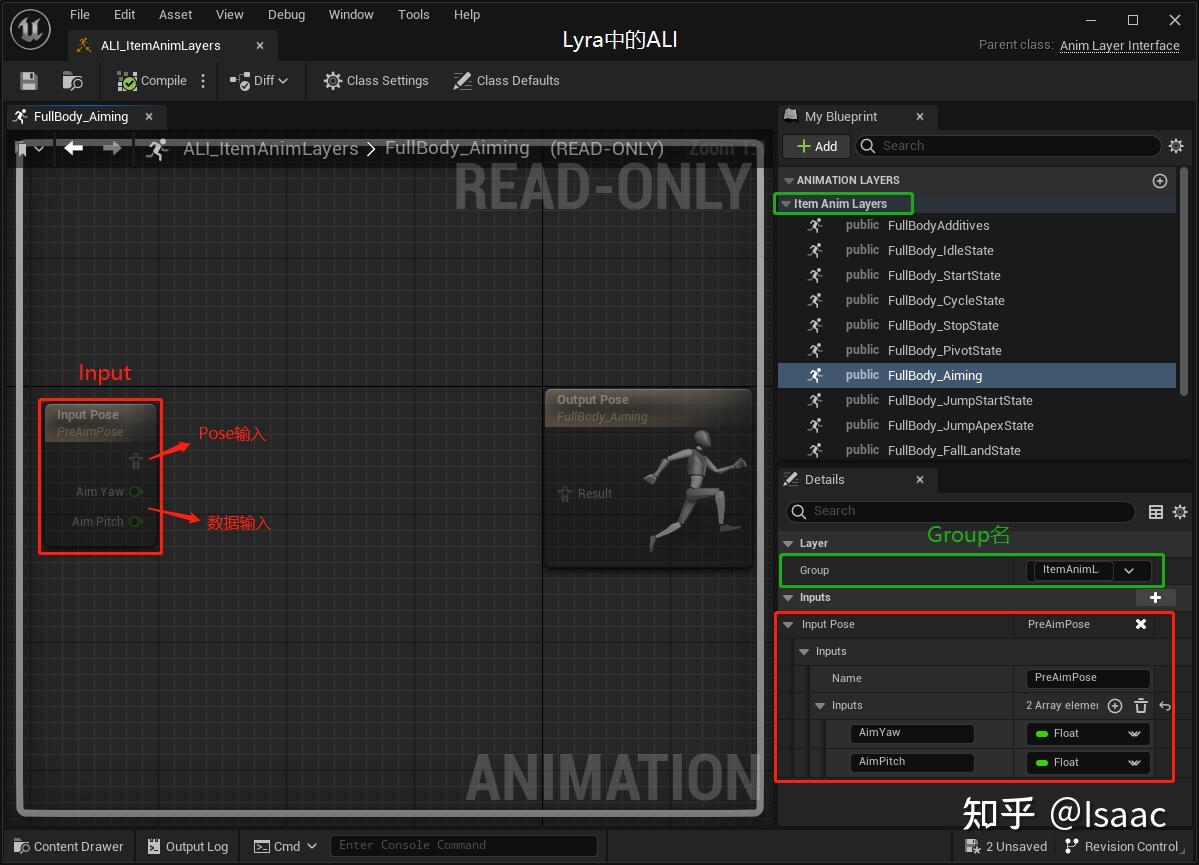Open My Blueprint panel settings gear
The image size is (1199, 865).
pos(1176,145)
